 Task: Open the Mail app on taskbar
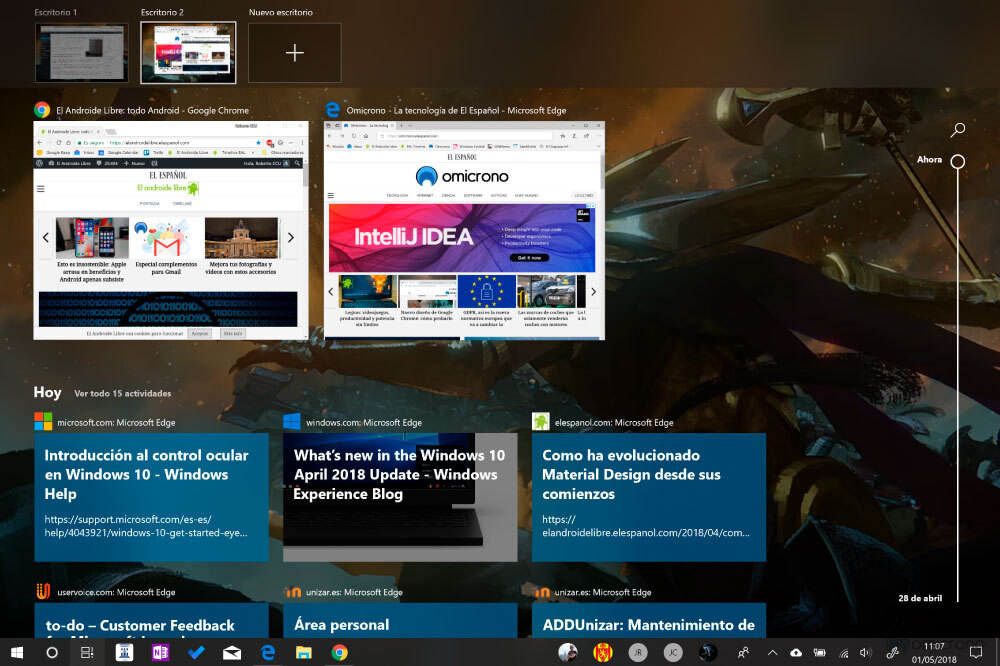click(232, 652)
